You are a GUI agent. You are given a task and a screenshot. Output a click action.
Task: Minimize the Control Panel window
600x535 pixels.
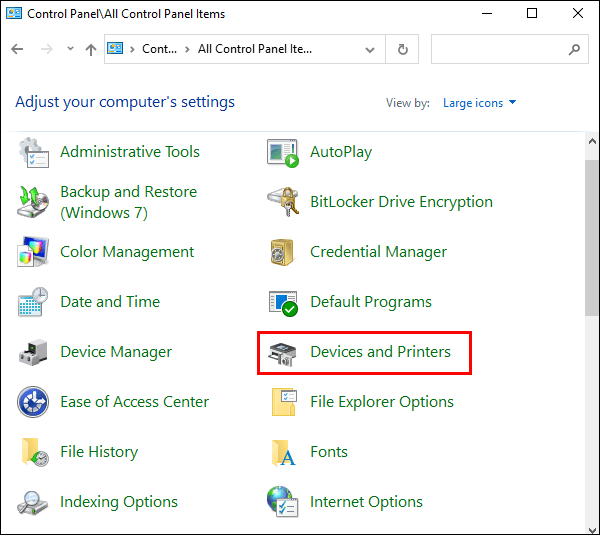pos(487,13)
